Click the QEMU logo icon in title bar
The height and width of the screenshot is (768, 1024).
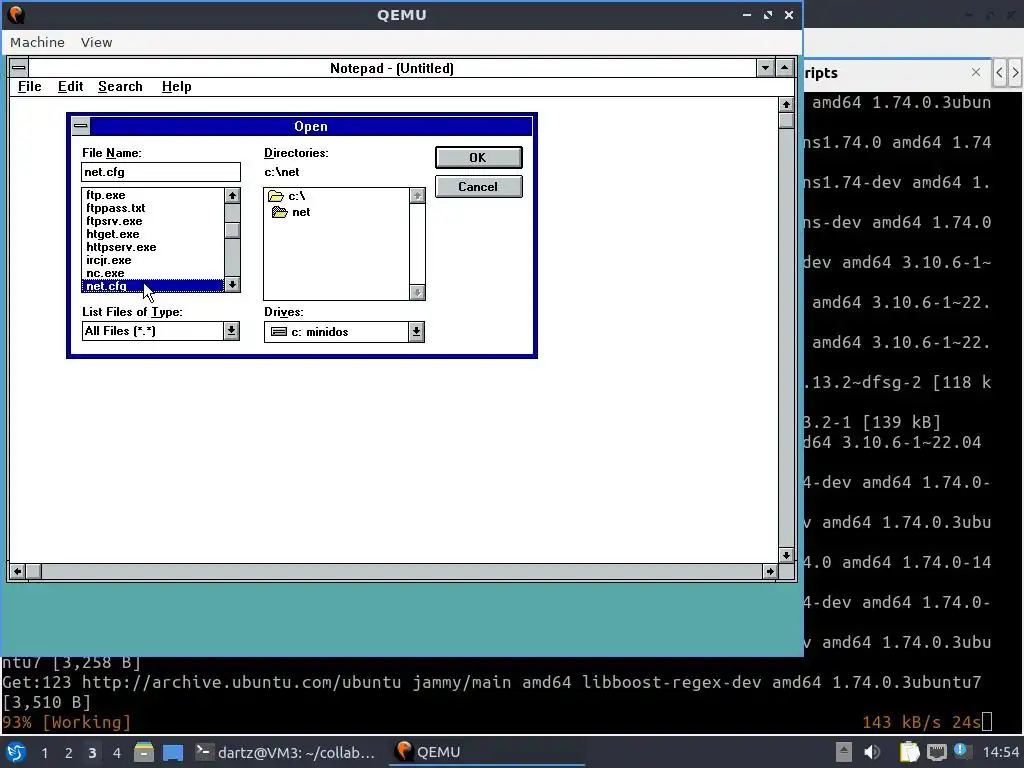click(16, 14)
